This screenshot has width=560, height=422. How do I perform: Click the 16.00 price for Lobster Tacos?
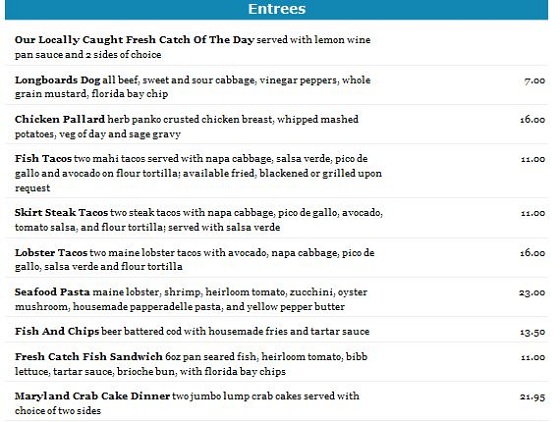coord(532,253)
